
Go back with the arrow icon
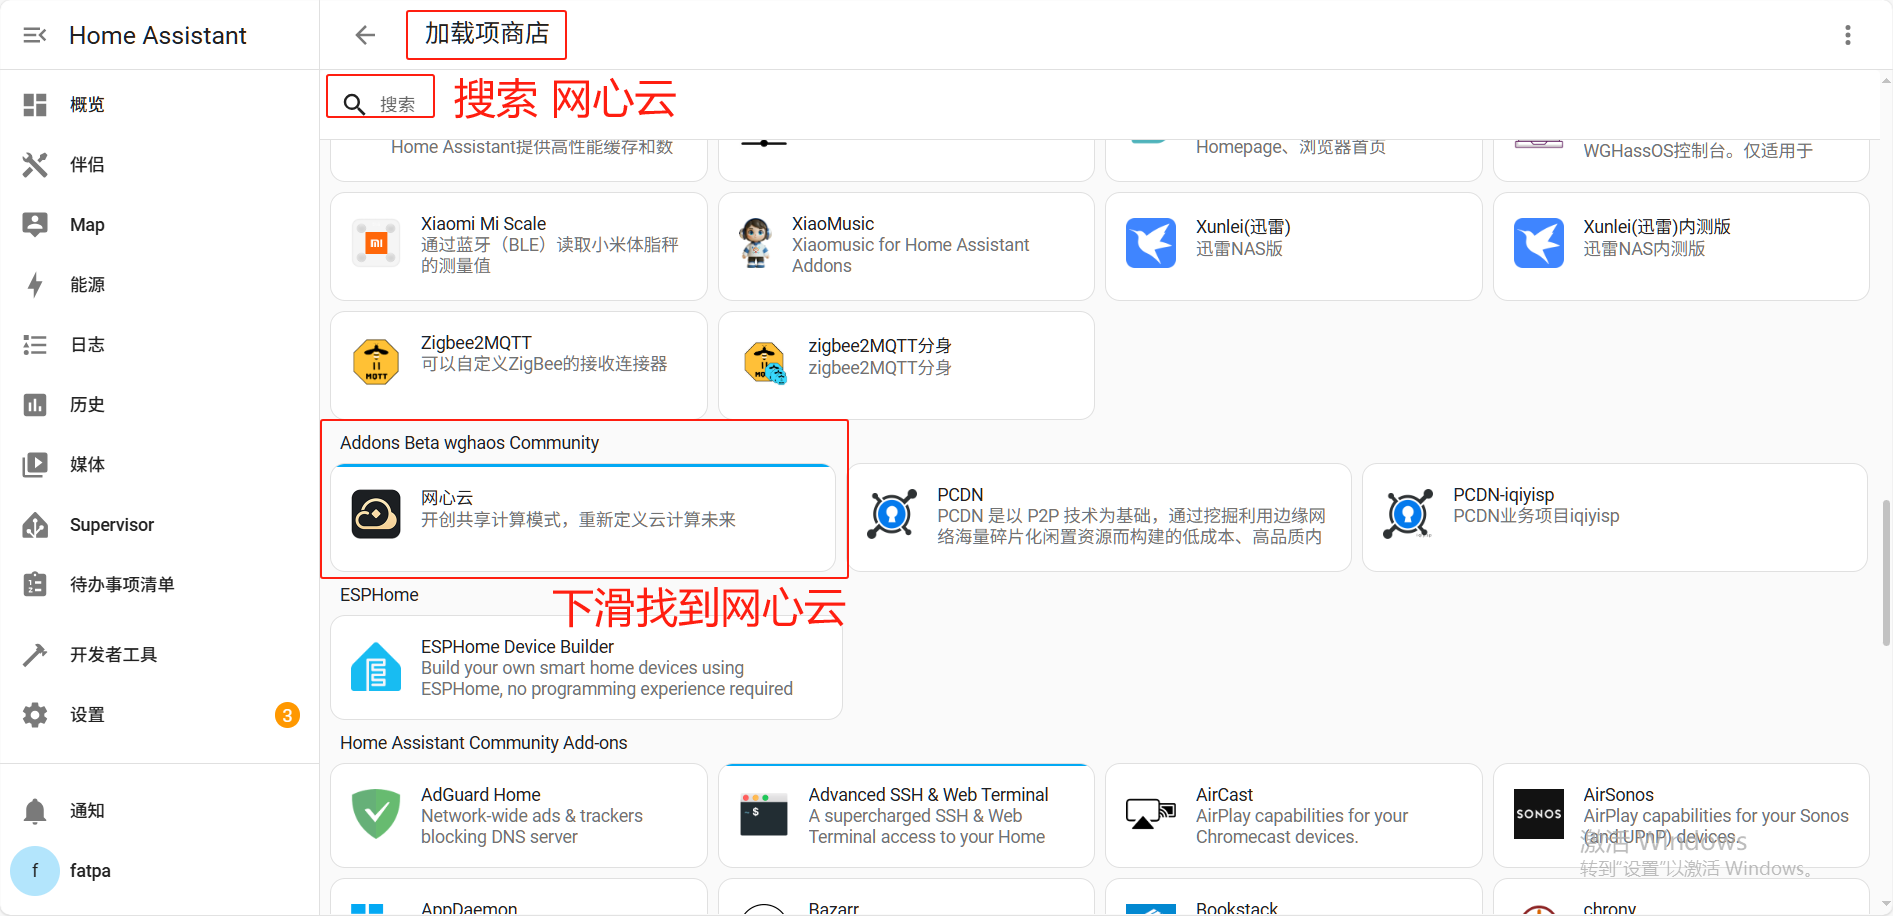tap(365, 35)
